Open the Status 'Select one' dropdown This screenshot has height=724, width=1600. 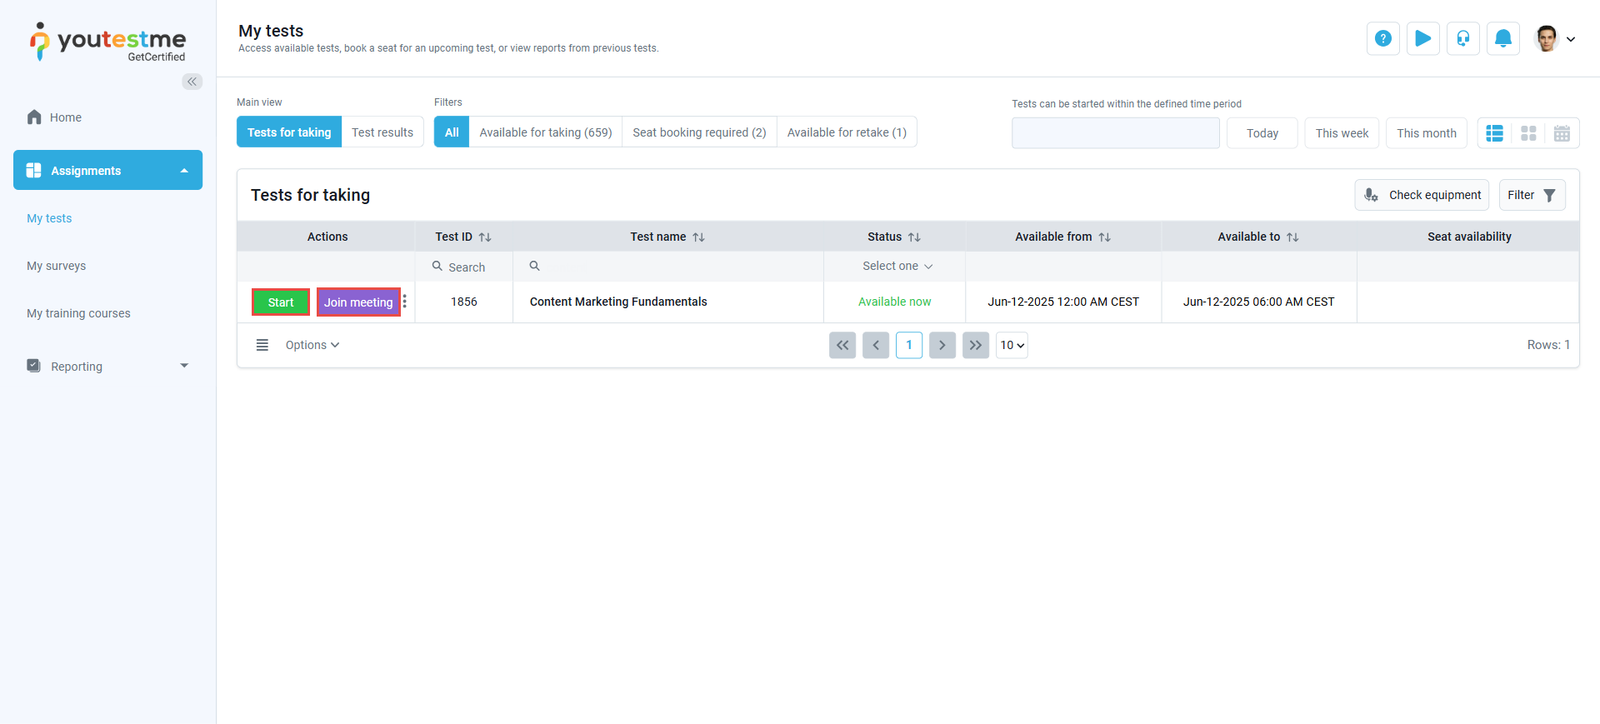tap(897, 266)
